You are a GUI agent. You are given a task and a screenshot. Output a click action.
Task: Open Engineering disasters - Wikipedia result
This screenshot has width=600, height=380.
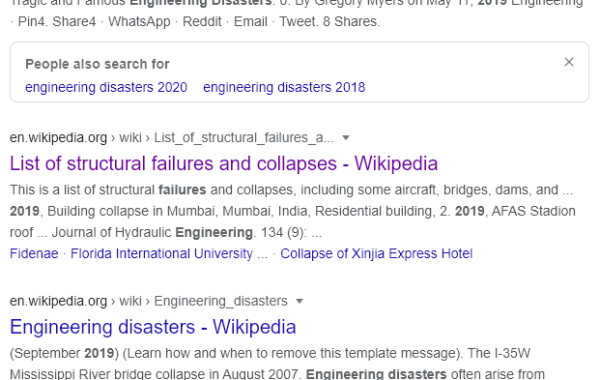click(153, 327)
